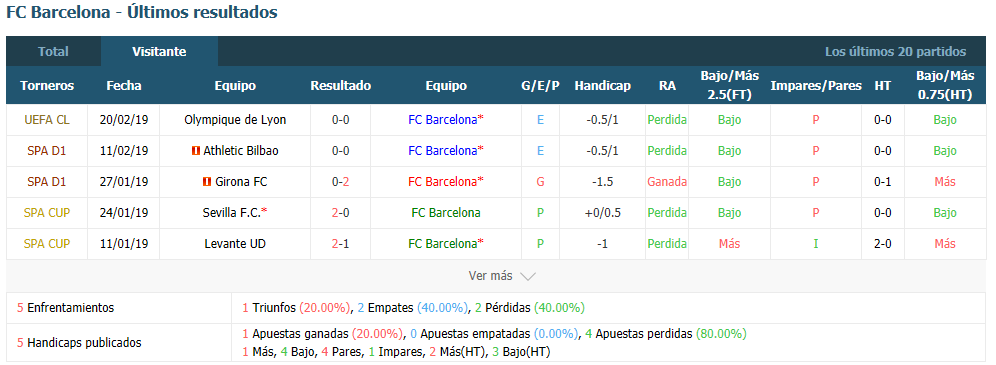Click the 0-2 result against Girona FC

click(340, 182)
